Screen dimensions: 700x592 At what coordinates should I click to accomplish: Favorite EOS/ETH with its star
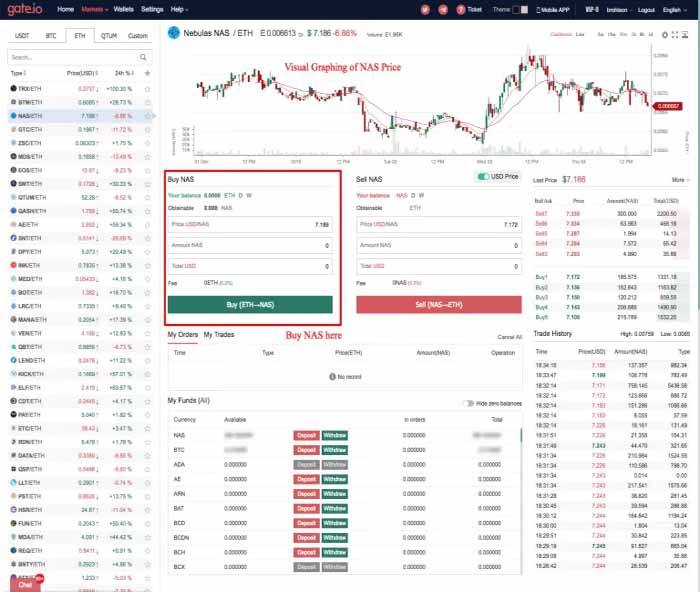click(x=147, y=170)
